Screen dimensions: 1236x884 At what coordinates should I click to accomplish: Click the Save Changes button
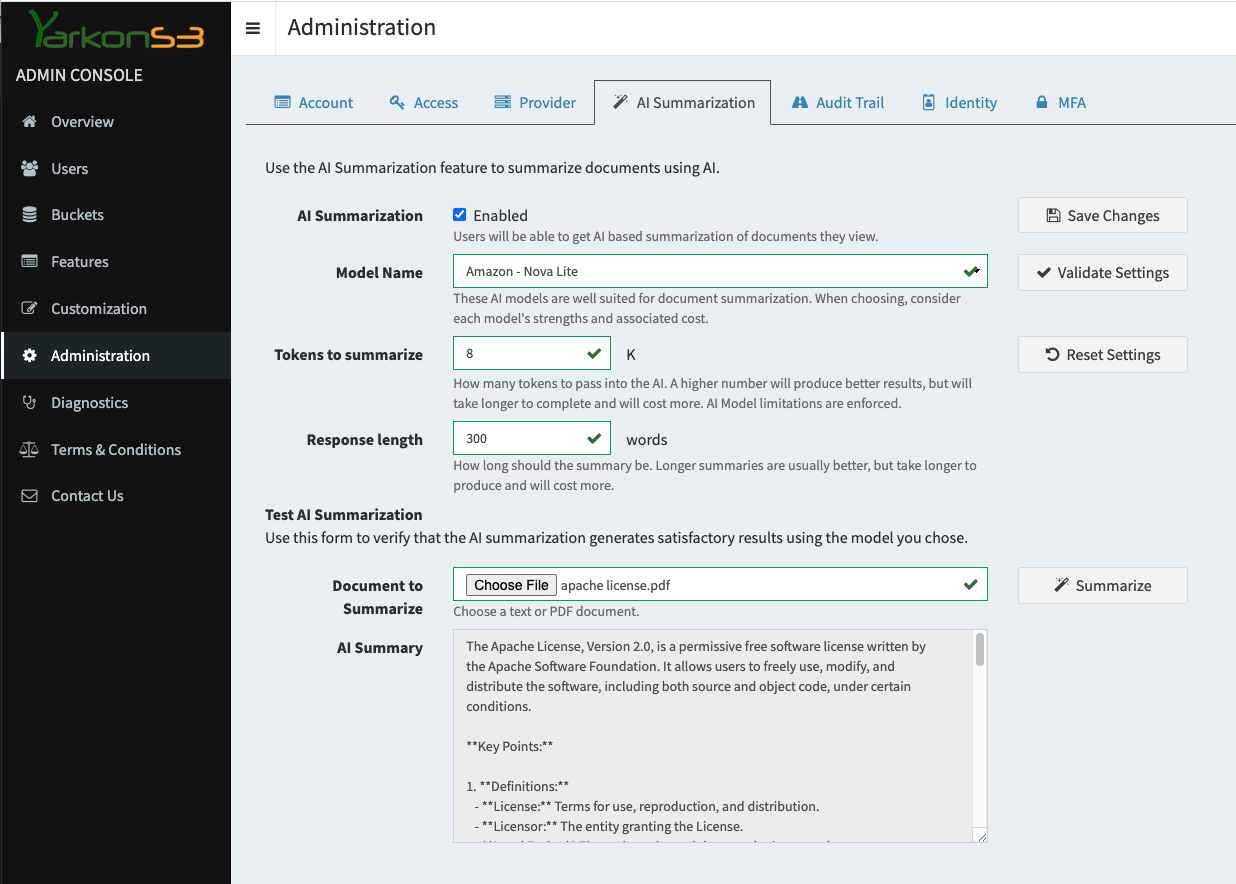(x=1102, y=216)
